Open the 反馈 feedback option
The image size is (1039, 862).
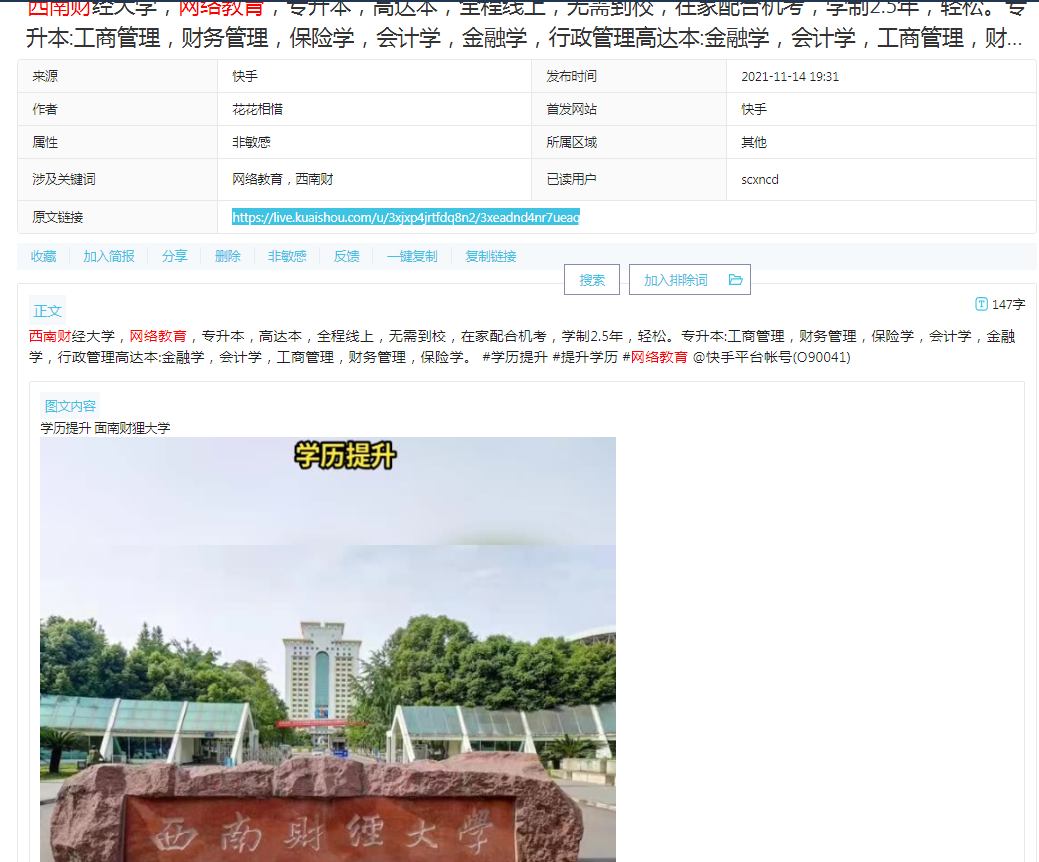[x=346, y=256]
